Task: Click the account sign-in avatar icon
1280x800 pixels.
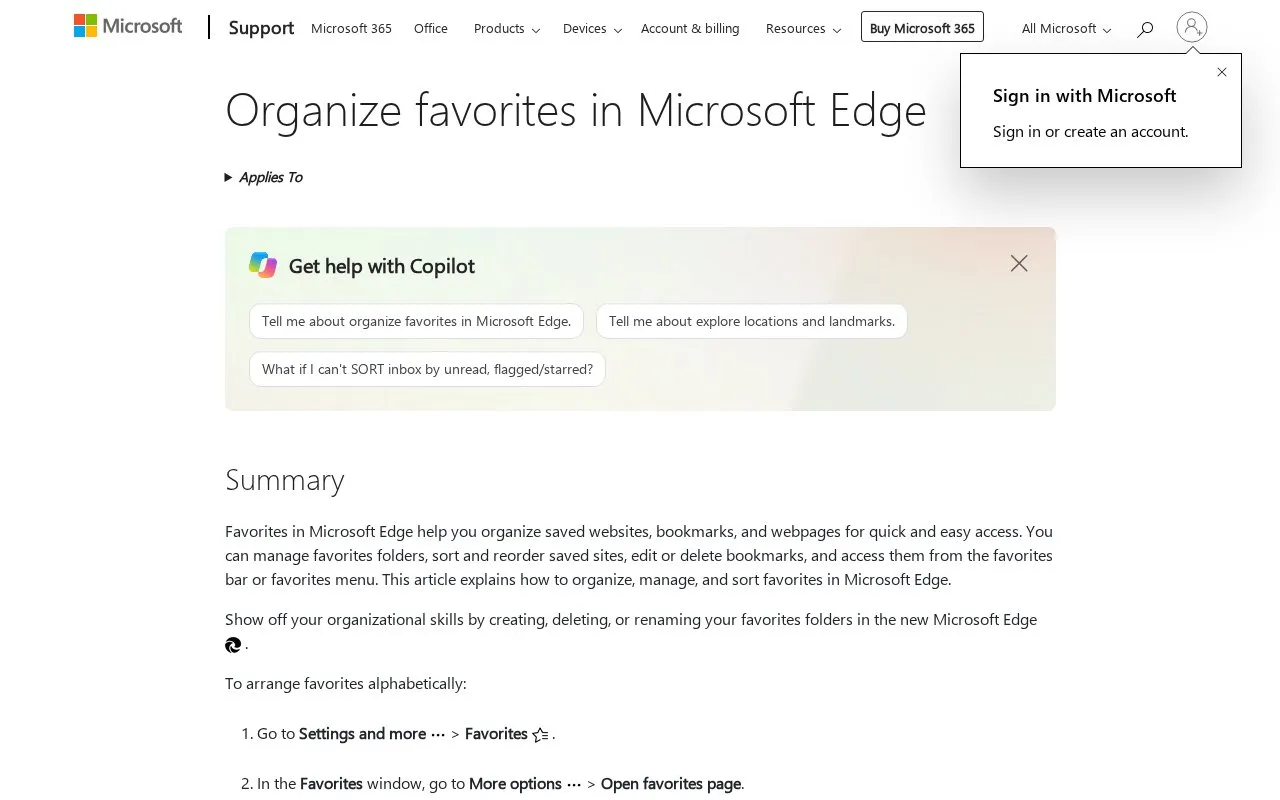Action: [x=1192, y=27]
